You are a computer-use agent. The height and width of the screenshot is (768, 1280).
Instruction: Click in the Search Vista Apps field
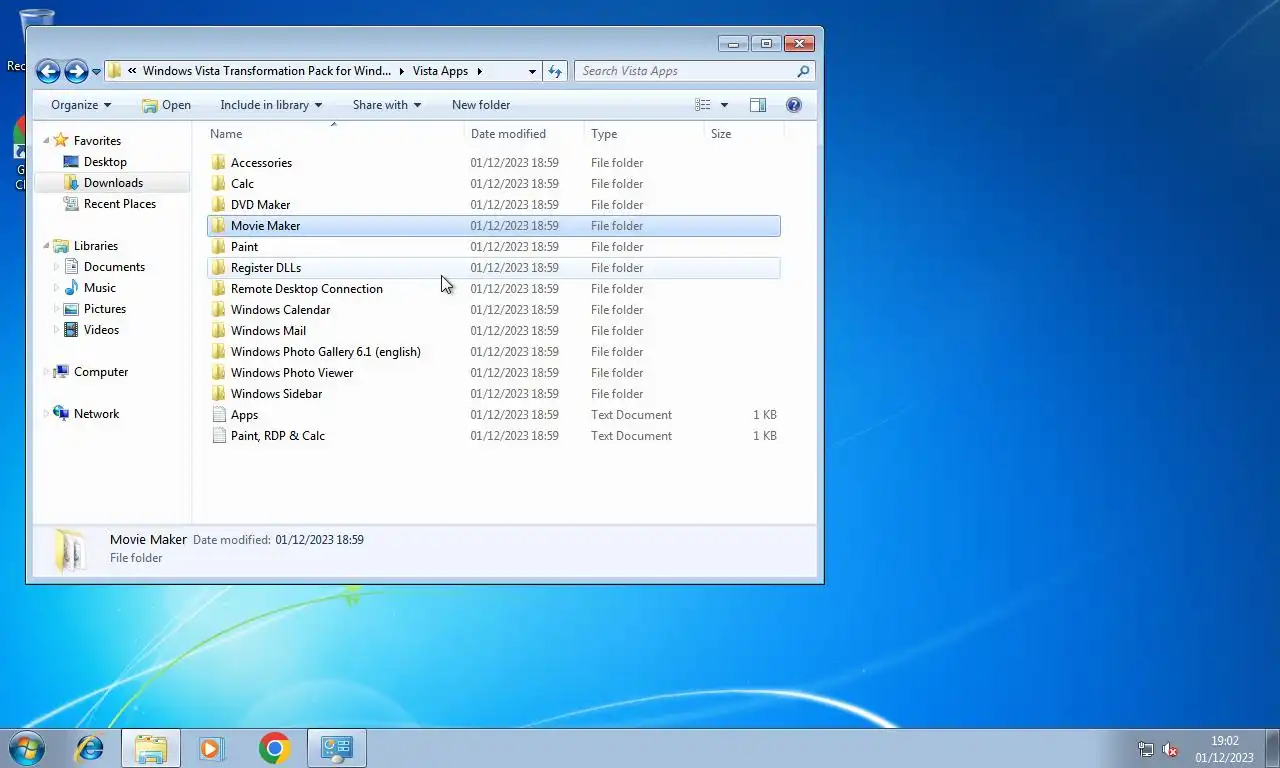685,71
